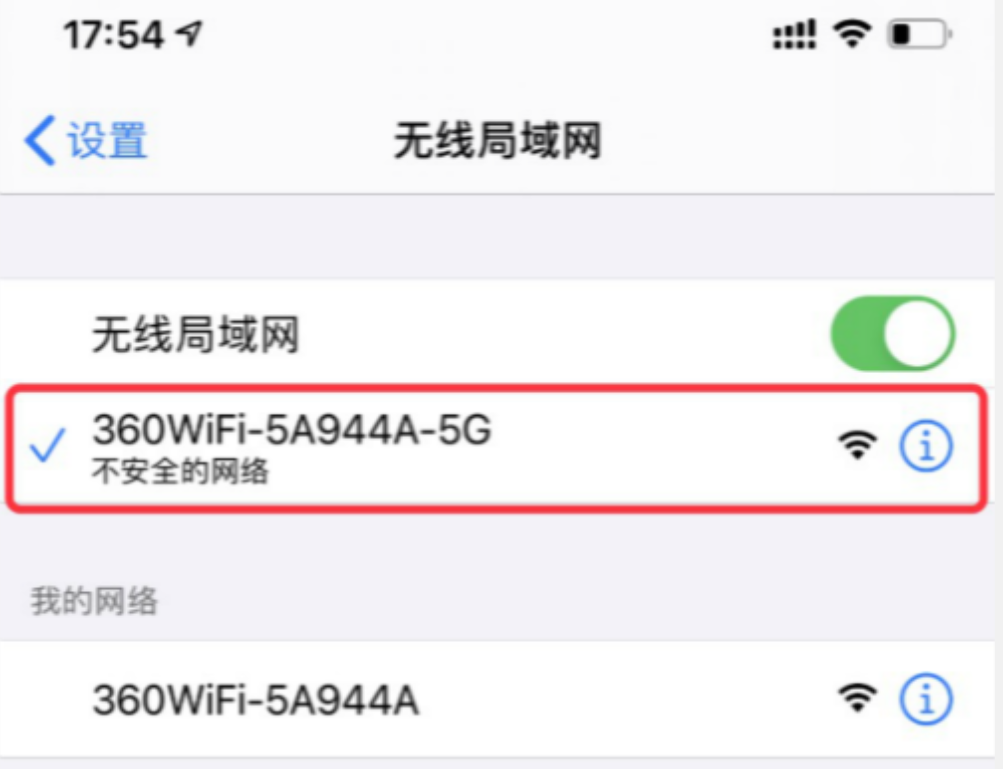Tap cellular signal bars in status bar
The image size is (1003, 769).
[794, 34]
